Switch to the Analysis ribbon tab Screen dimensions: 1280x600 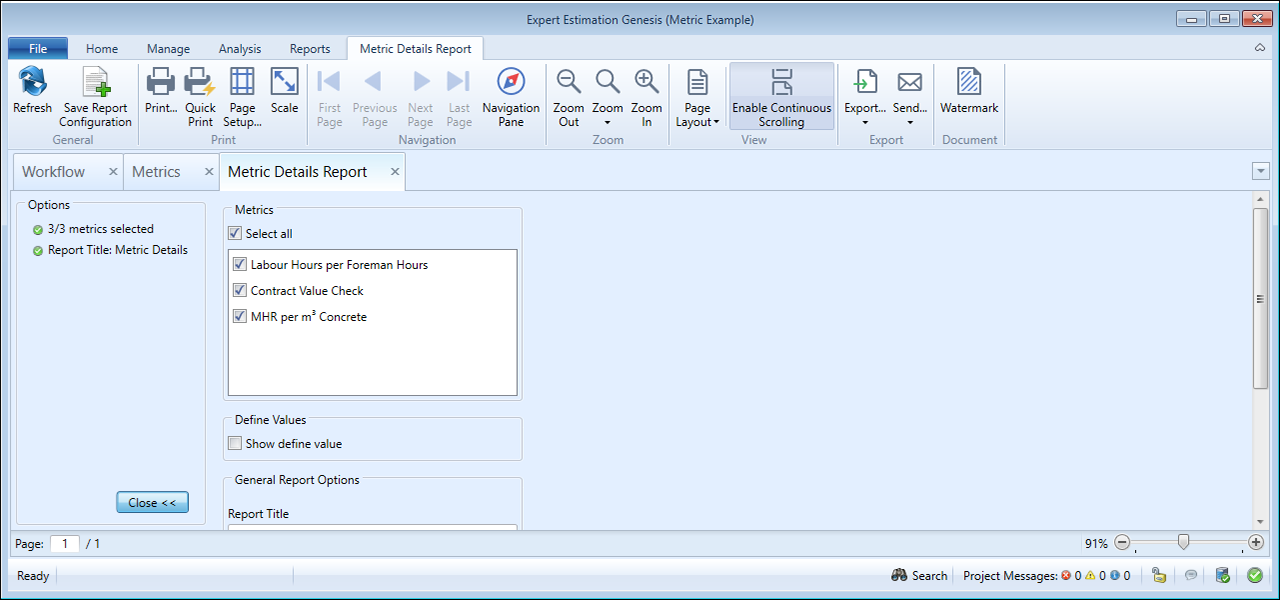pos(239,48)
